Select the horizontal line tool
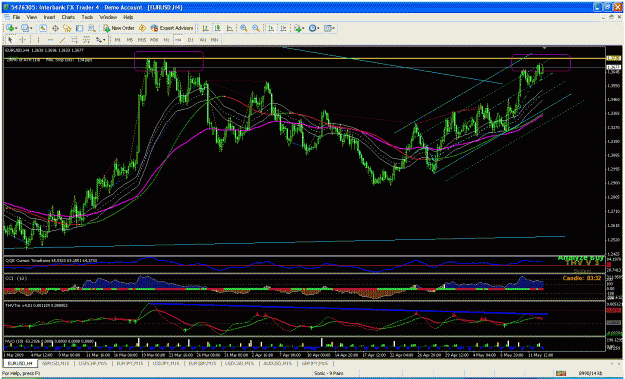The image size is (625, 379). coord(50,40)
